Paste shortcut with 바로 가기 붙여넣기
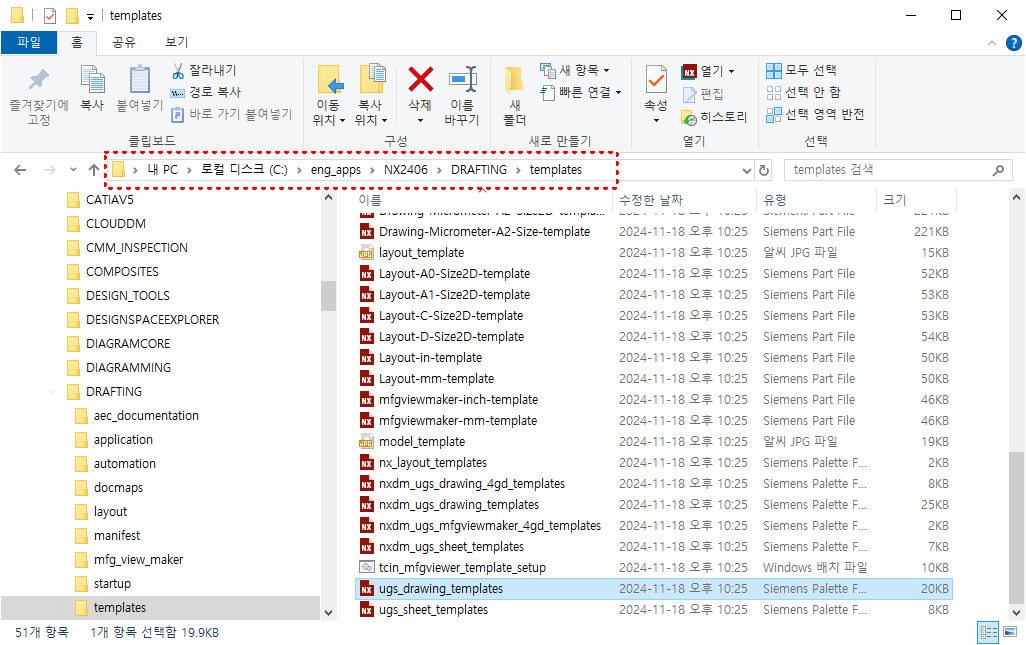This screenshot has height=645, width=1026. tap(232, 114)
